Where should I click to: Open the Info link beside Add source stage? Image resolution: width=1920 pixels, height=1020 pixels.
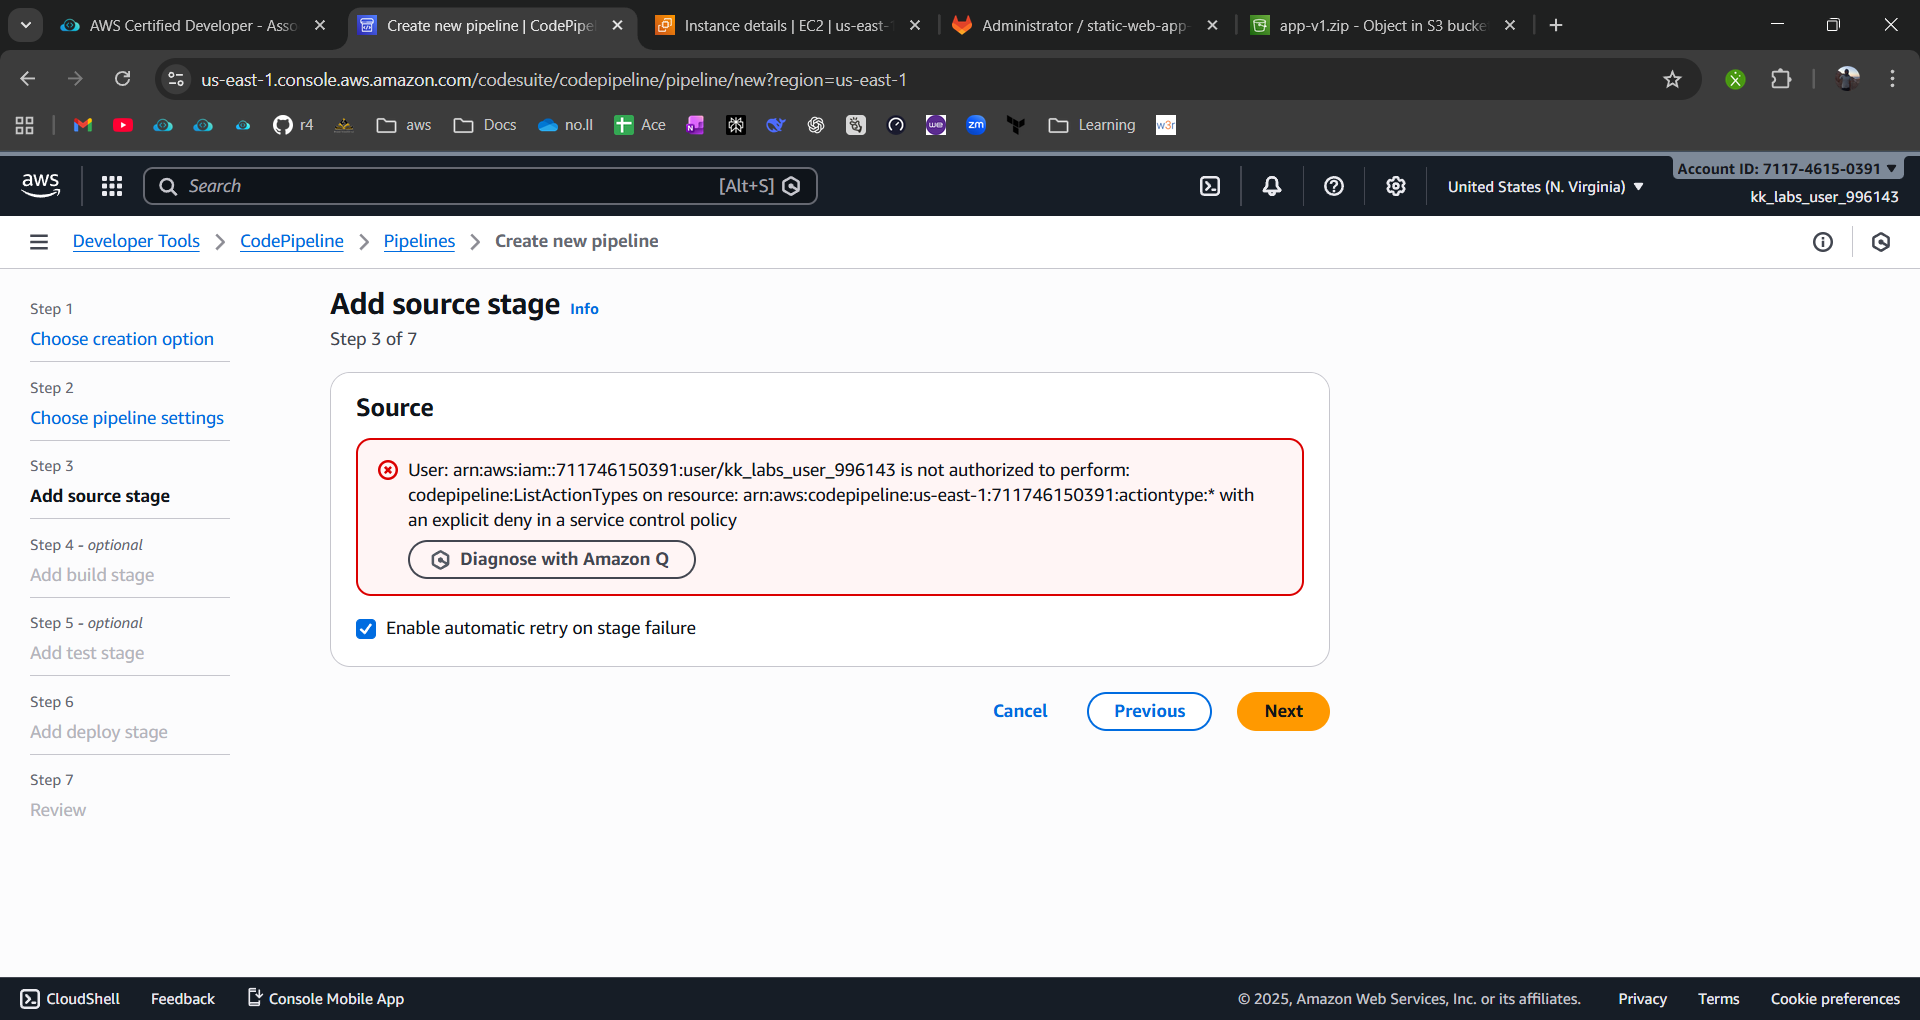pos(584,309)
